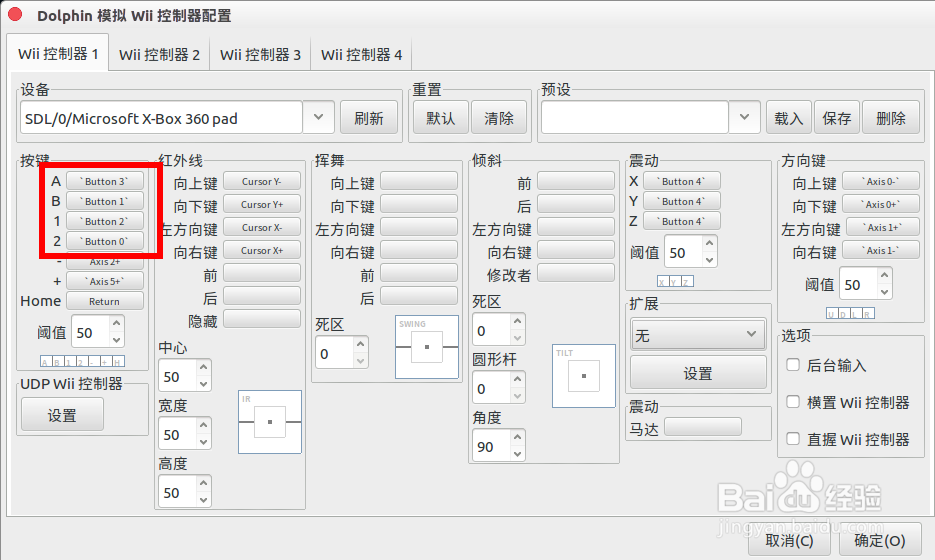Open the device dropdown list

pos(318,117)
